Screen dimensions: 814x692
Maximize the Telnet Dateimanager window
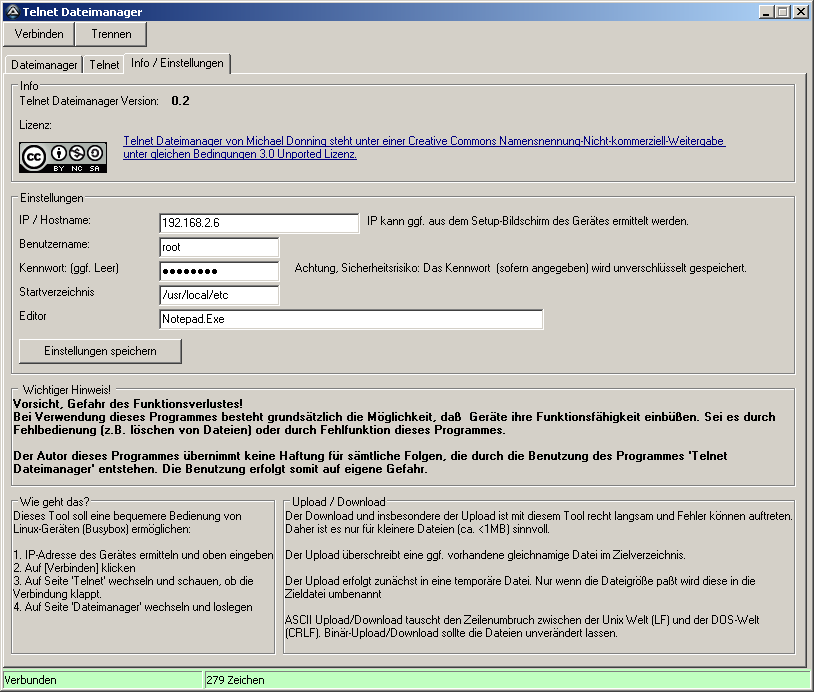click(783, 12)
